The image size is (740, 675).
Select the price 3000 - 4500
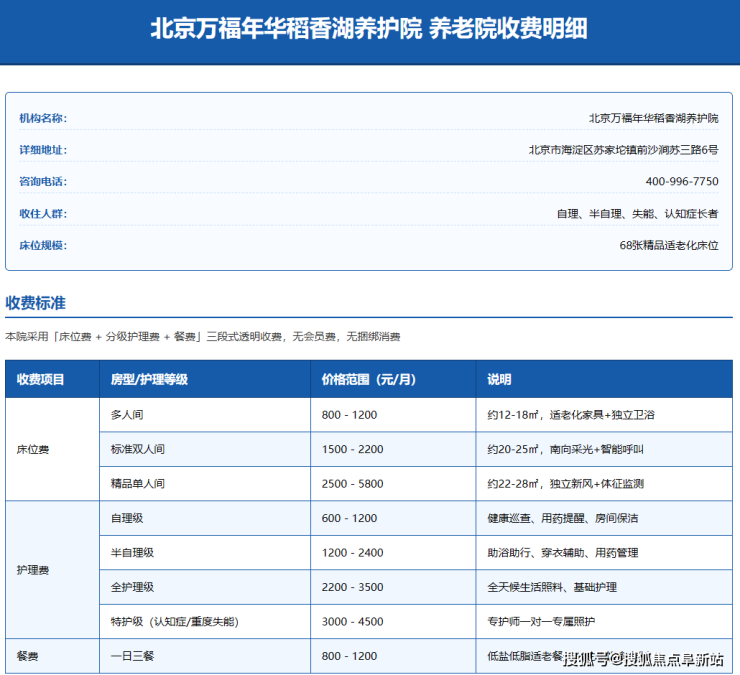click(353, 622)
